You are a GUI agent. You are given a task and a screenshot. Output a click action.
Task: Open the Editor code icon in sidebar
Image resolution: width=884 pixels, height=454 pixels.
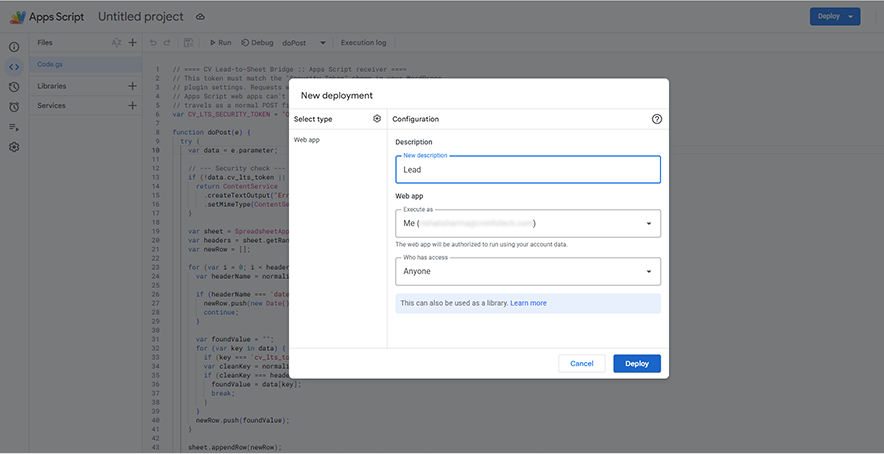point(14,67)
